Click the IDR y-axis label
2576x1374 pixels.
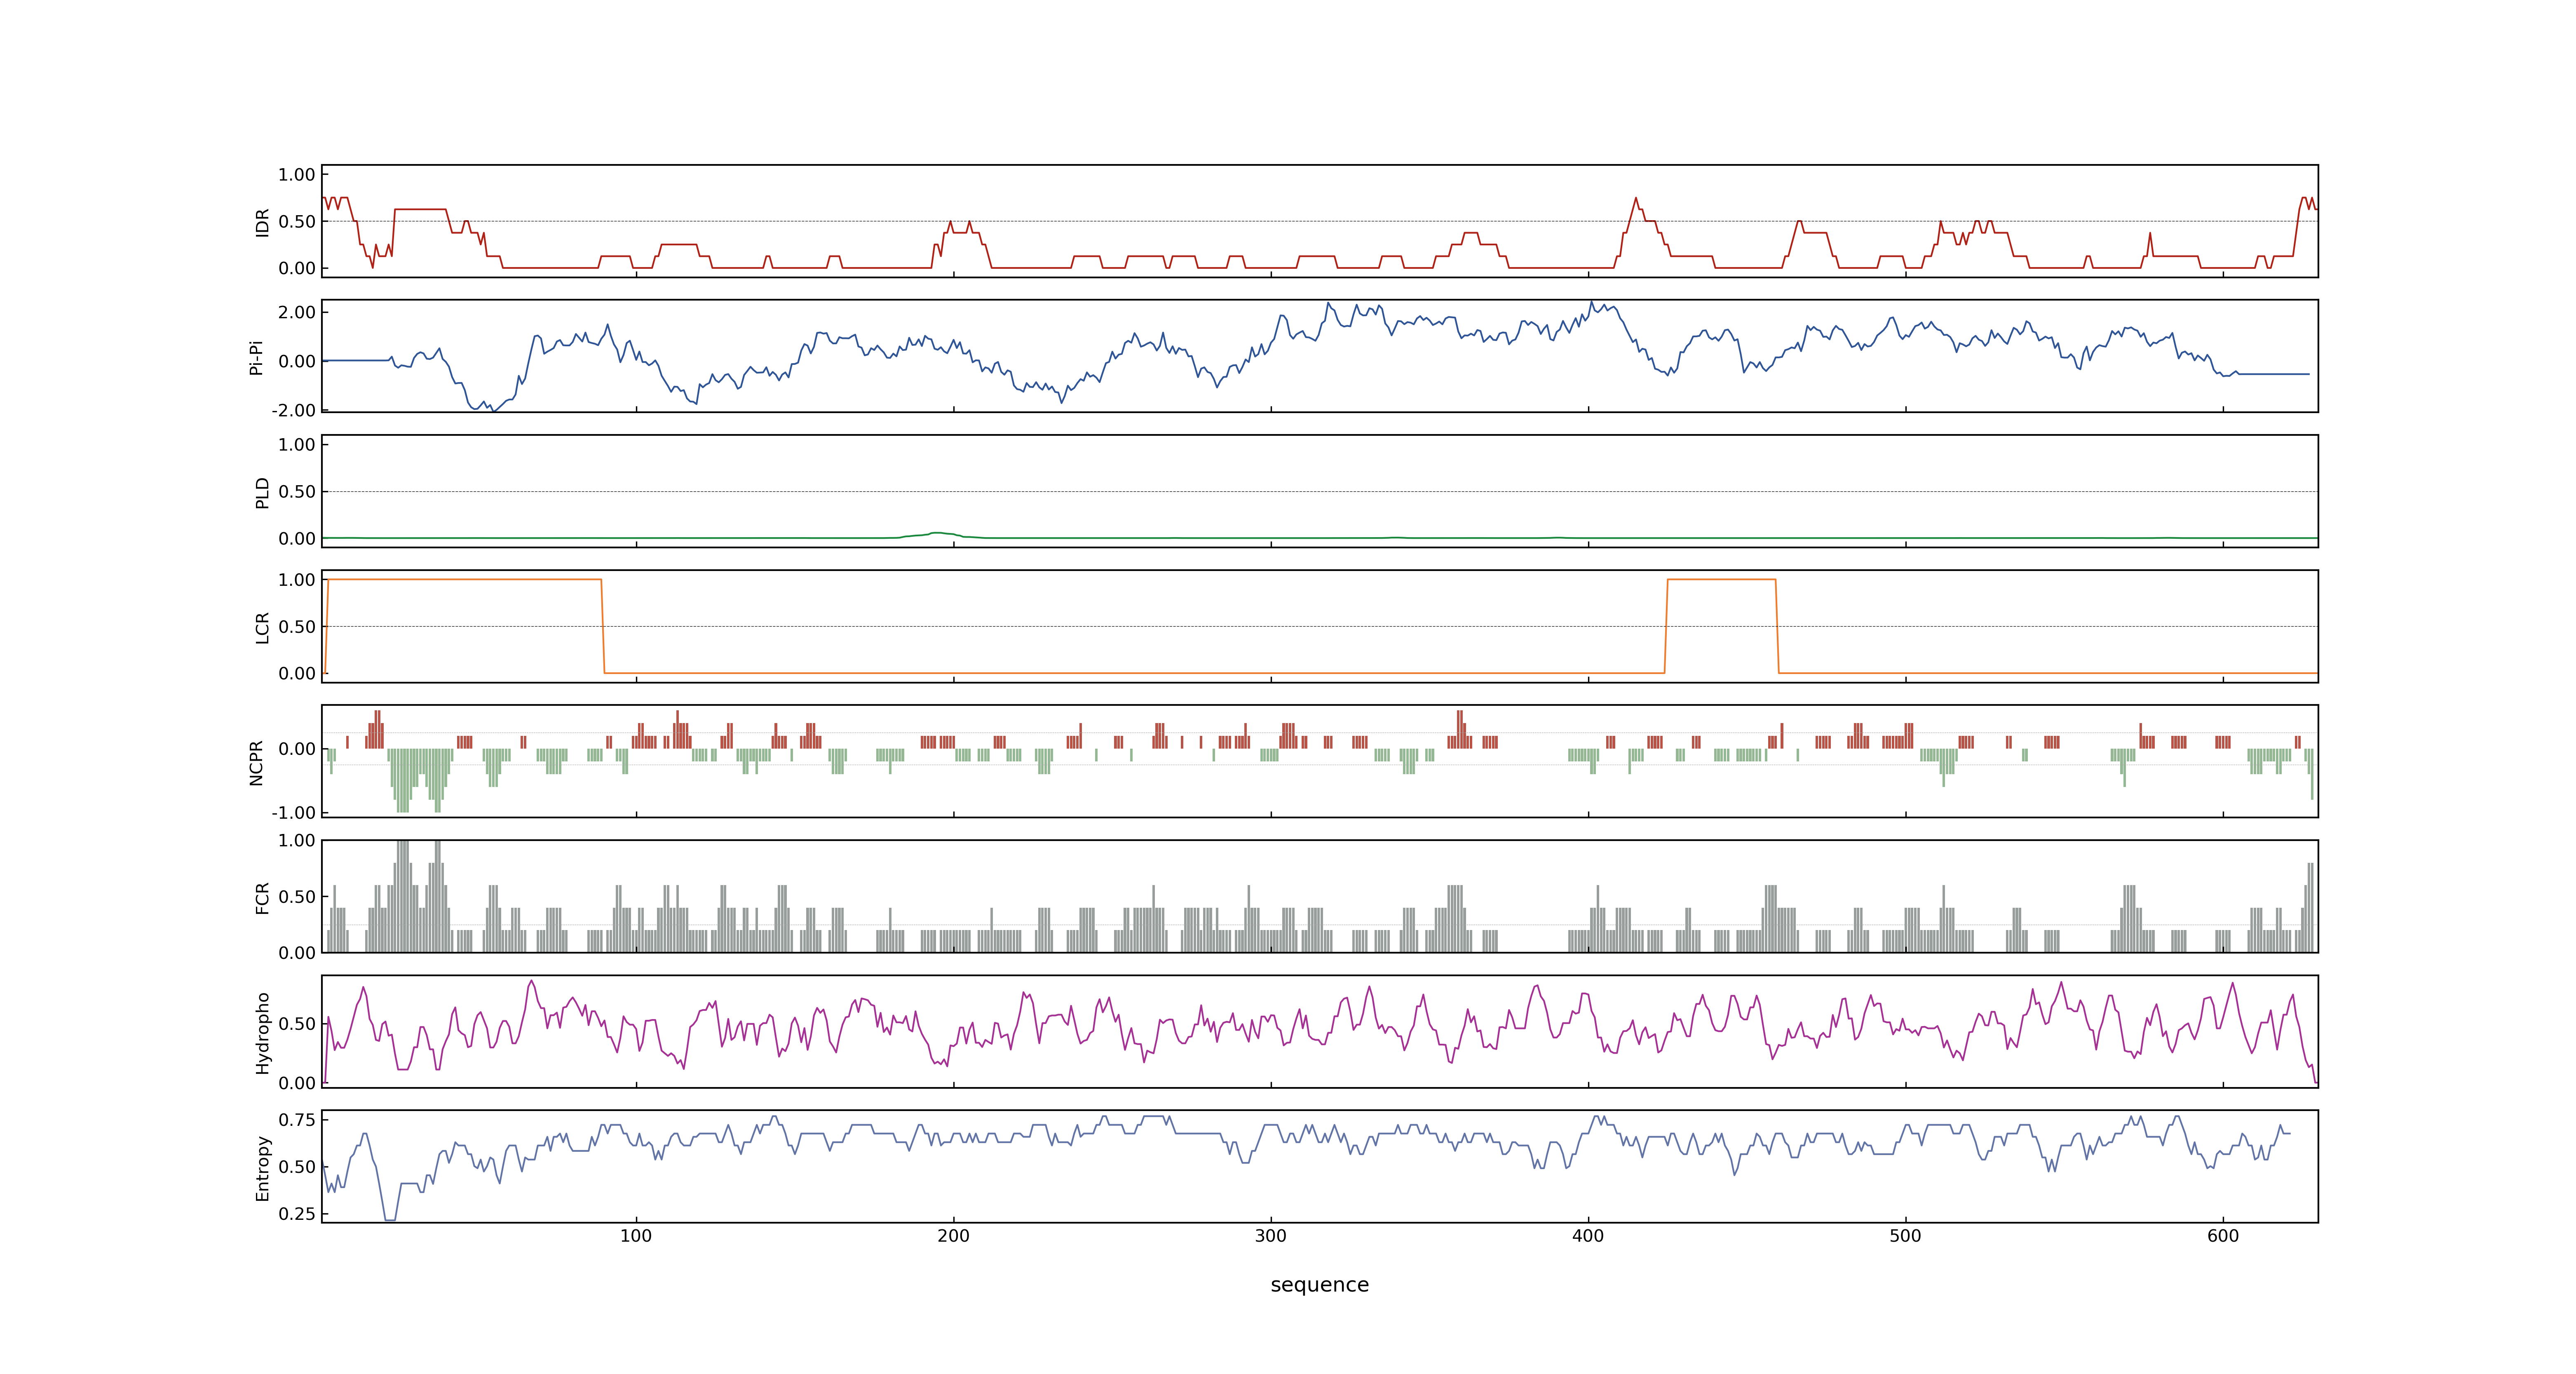pos(262,222)
